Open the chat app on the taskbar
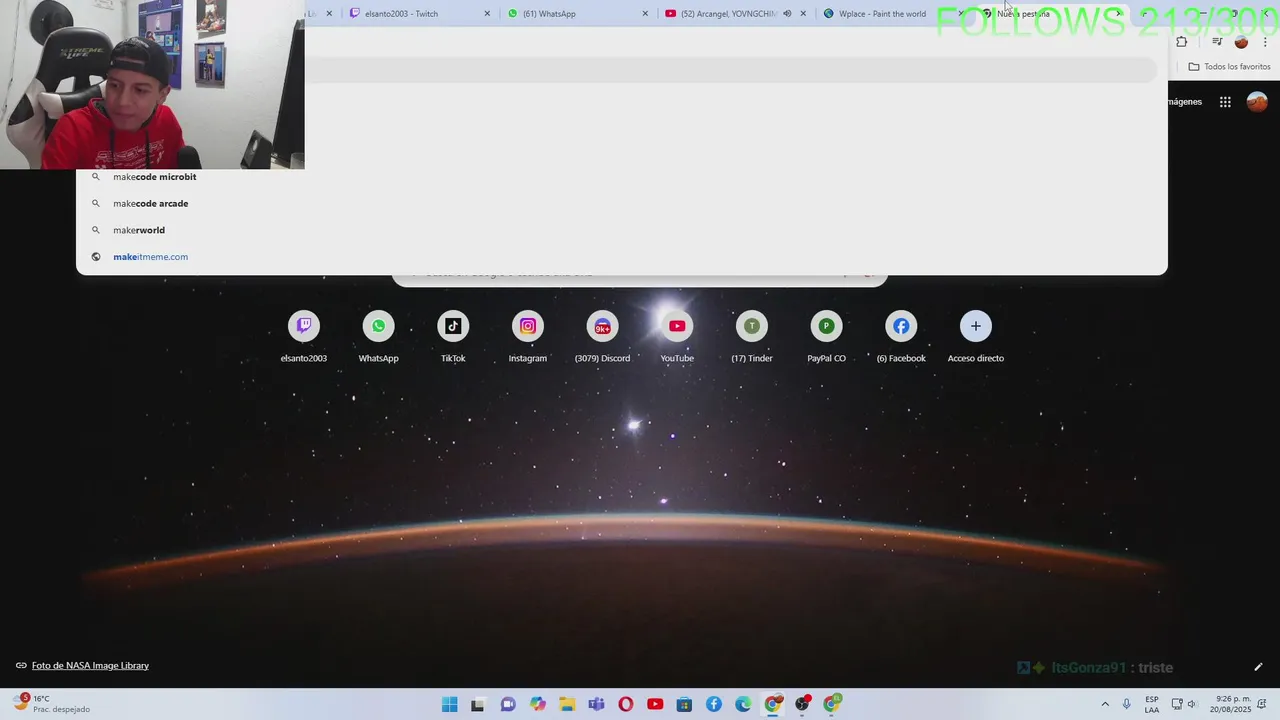The width and height of the screenshot is (1280, 720). coord(508,704)
